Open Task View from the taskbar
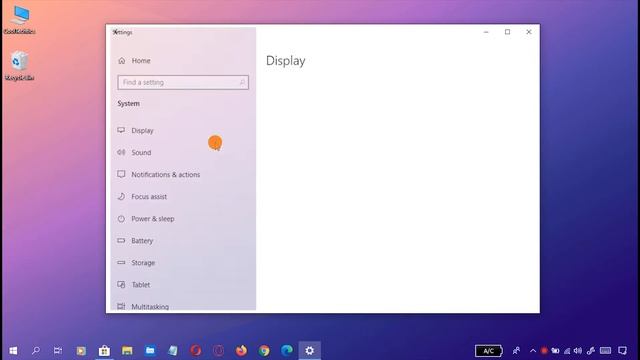Screen dimensions: 640x360 (x=58, y=351)
